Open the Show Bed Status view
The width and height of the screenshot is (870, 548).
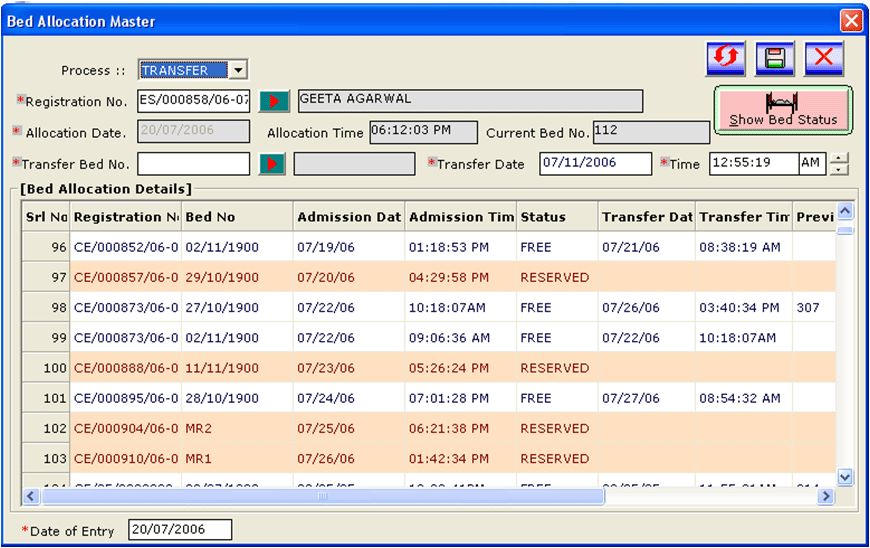click(x=783, y=110)
